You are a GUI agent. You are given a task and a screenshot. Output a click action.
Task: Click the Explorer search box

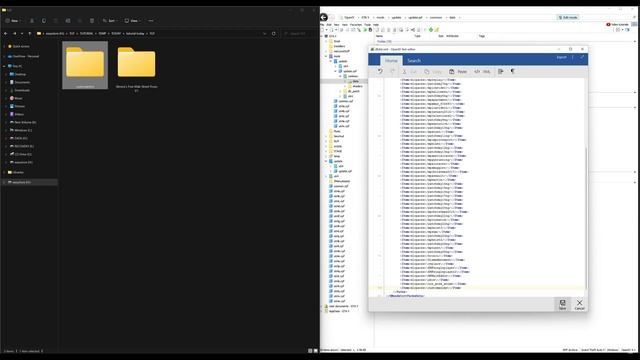[300, 33]
